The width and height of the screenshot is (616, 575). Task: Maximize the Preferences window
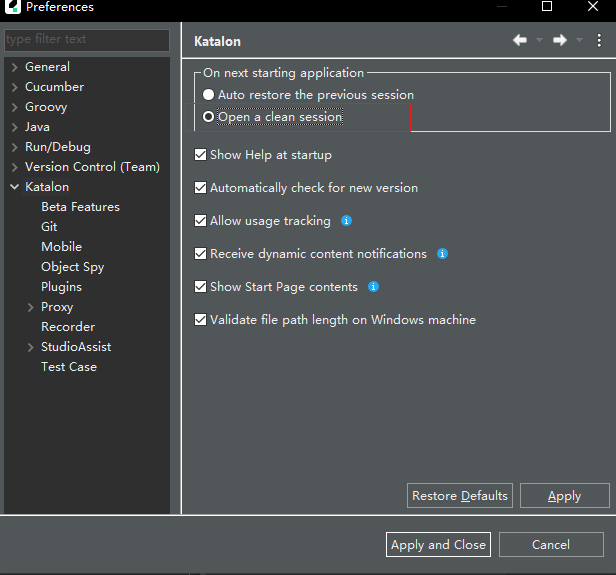pos(547,6)
